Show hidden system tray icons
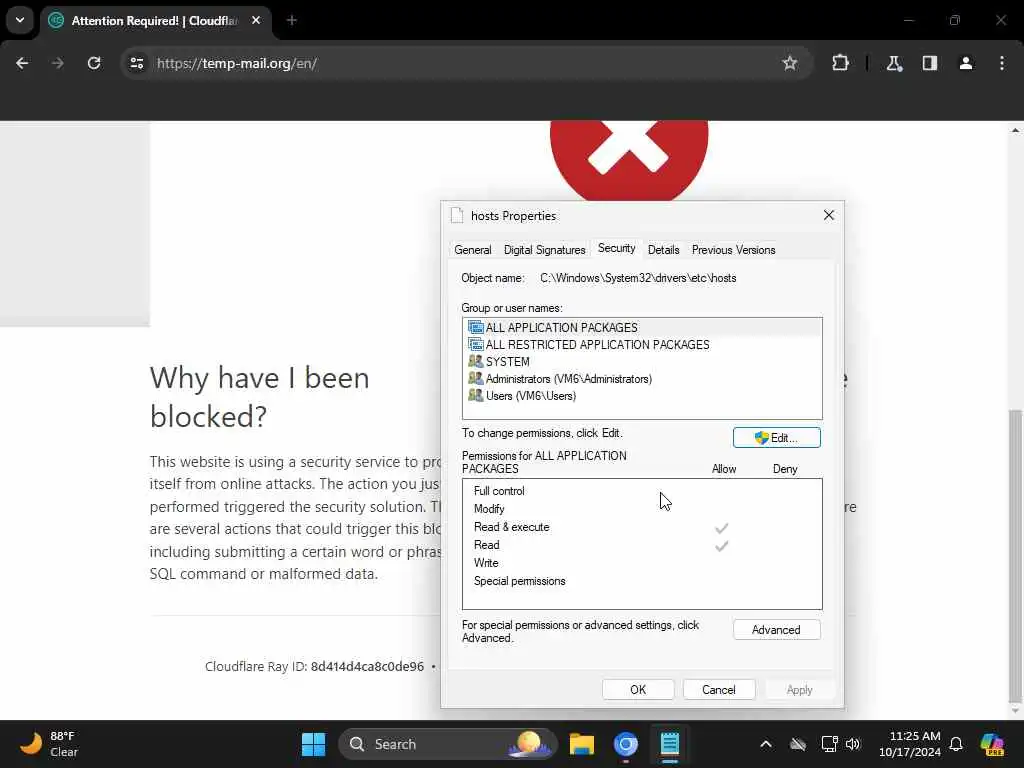This screenshot has height=768, width=1024. [x=765, y=744]
